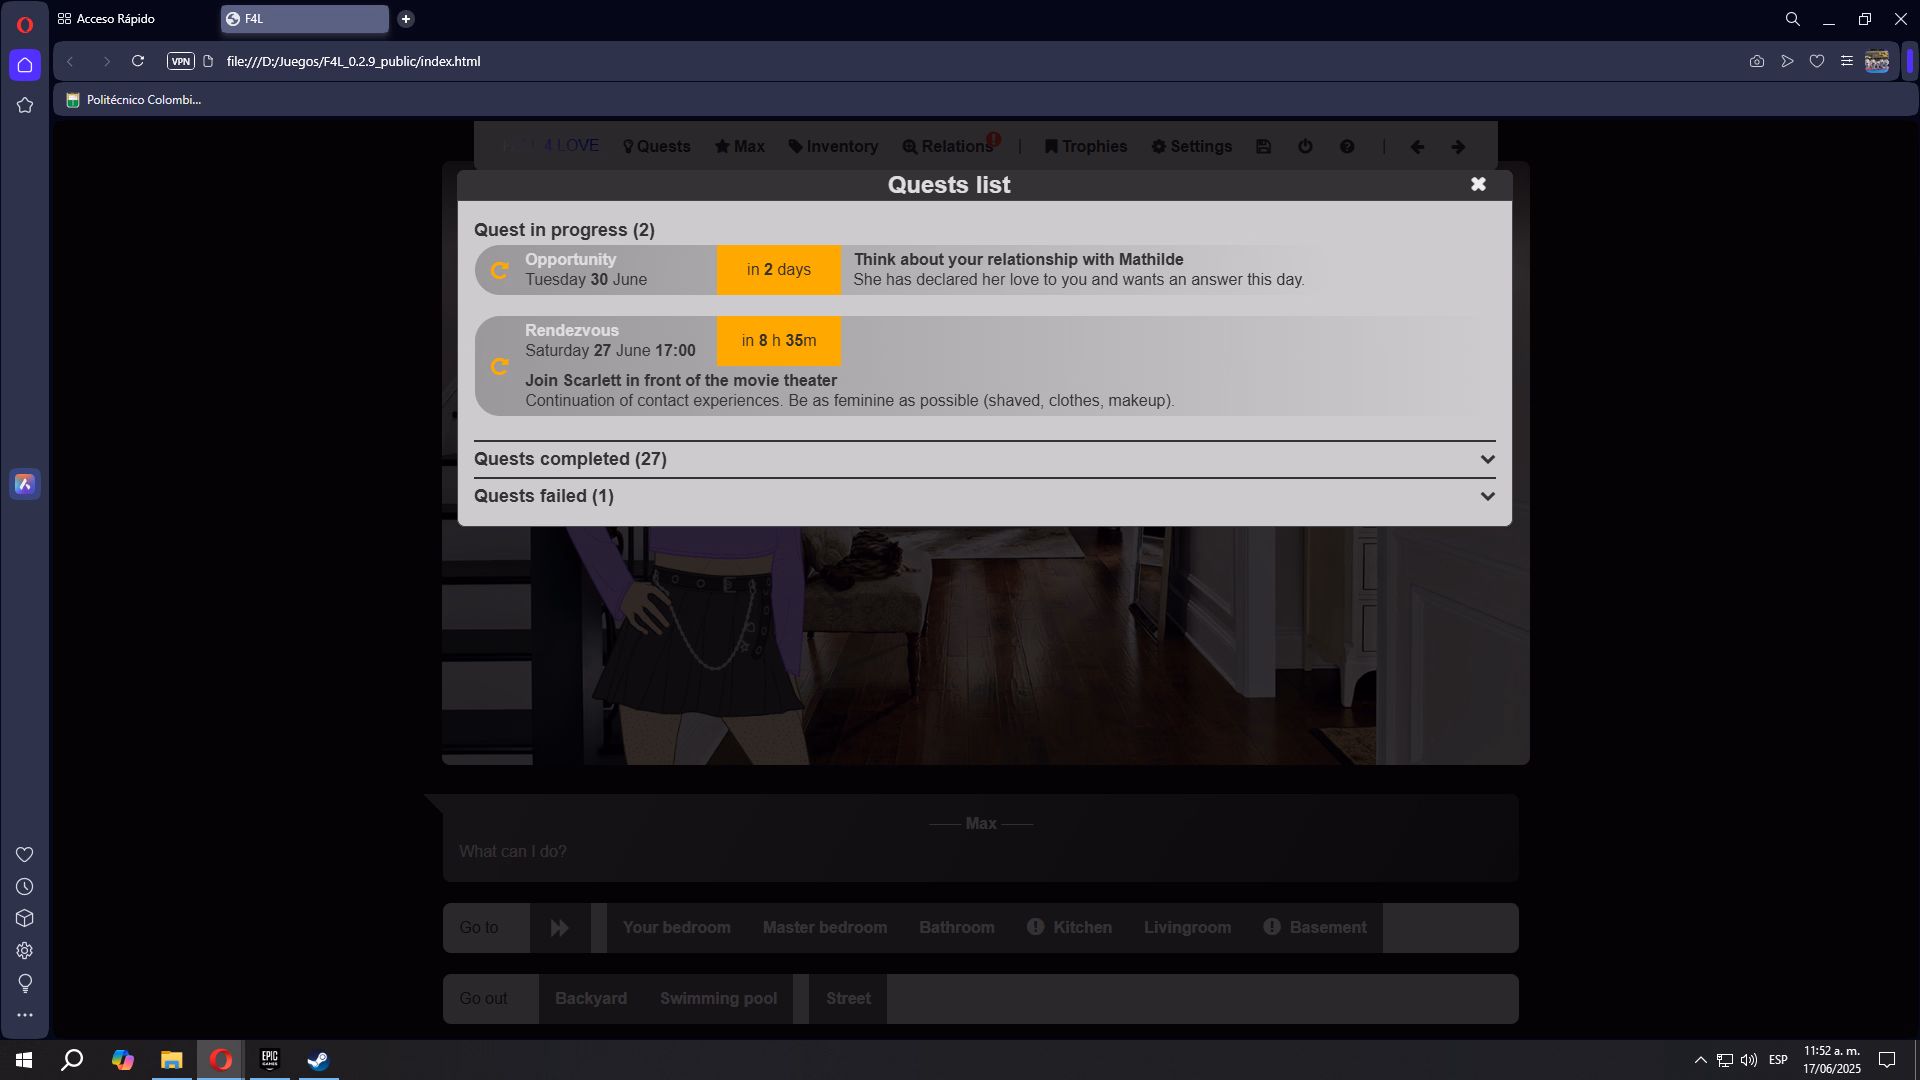This screenshot has width=1920, height=1080.
Task: Reload the page with refresh button
Action: [x=138, y=61]
